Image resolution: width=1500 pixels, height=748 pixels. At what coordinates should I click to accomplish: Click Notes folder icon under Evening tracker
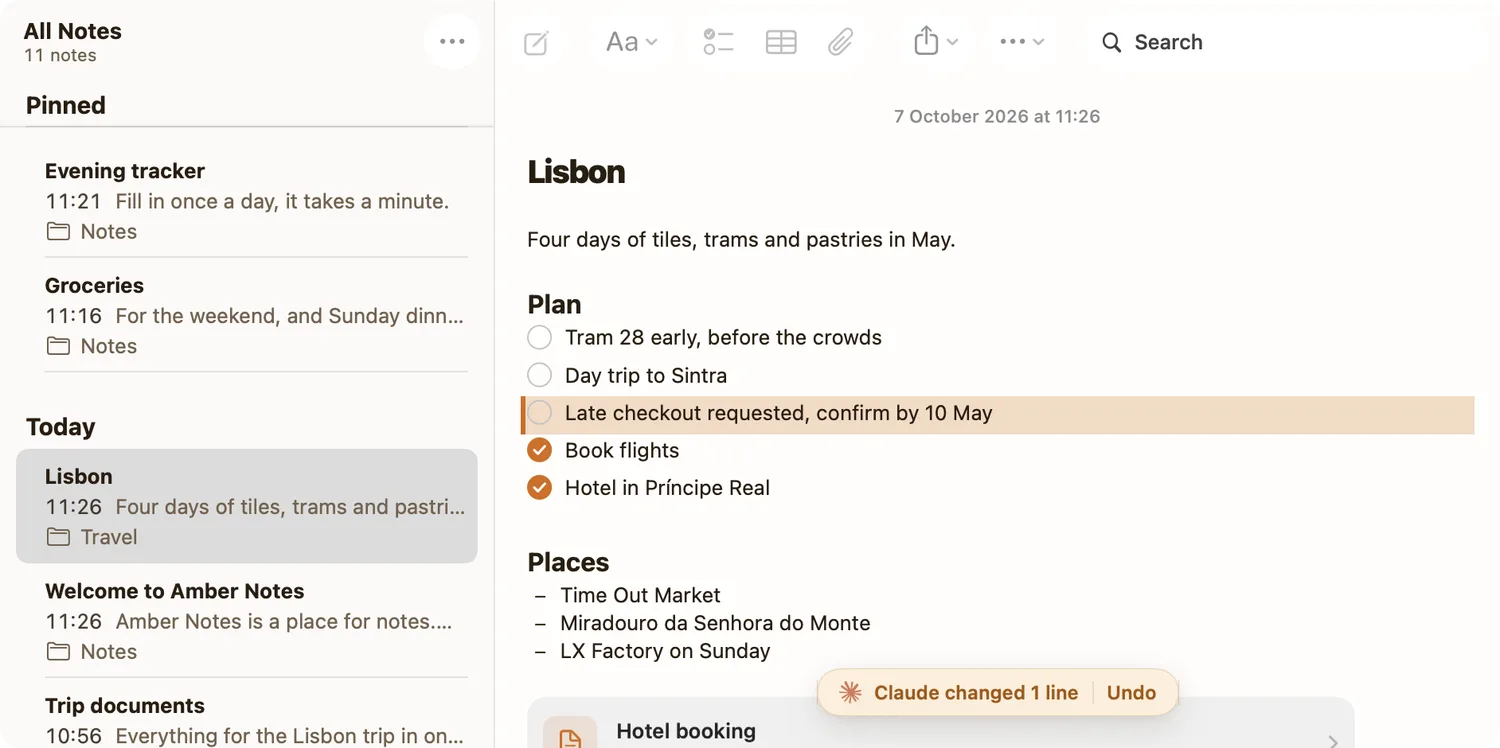(x=59, y=231)
